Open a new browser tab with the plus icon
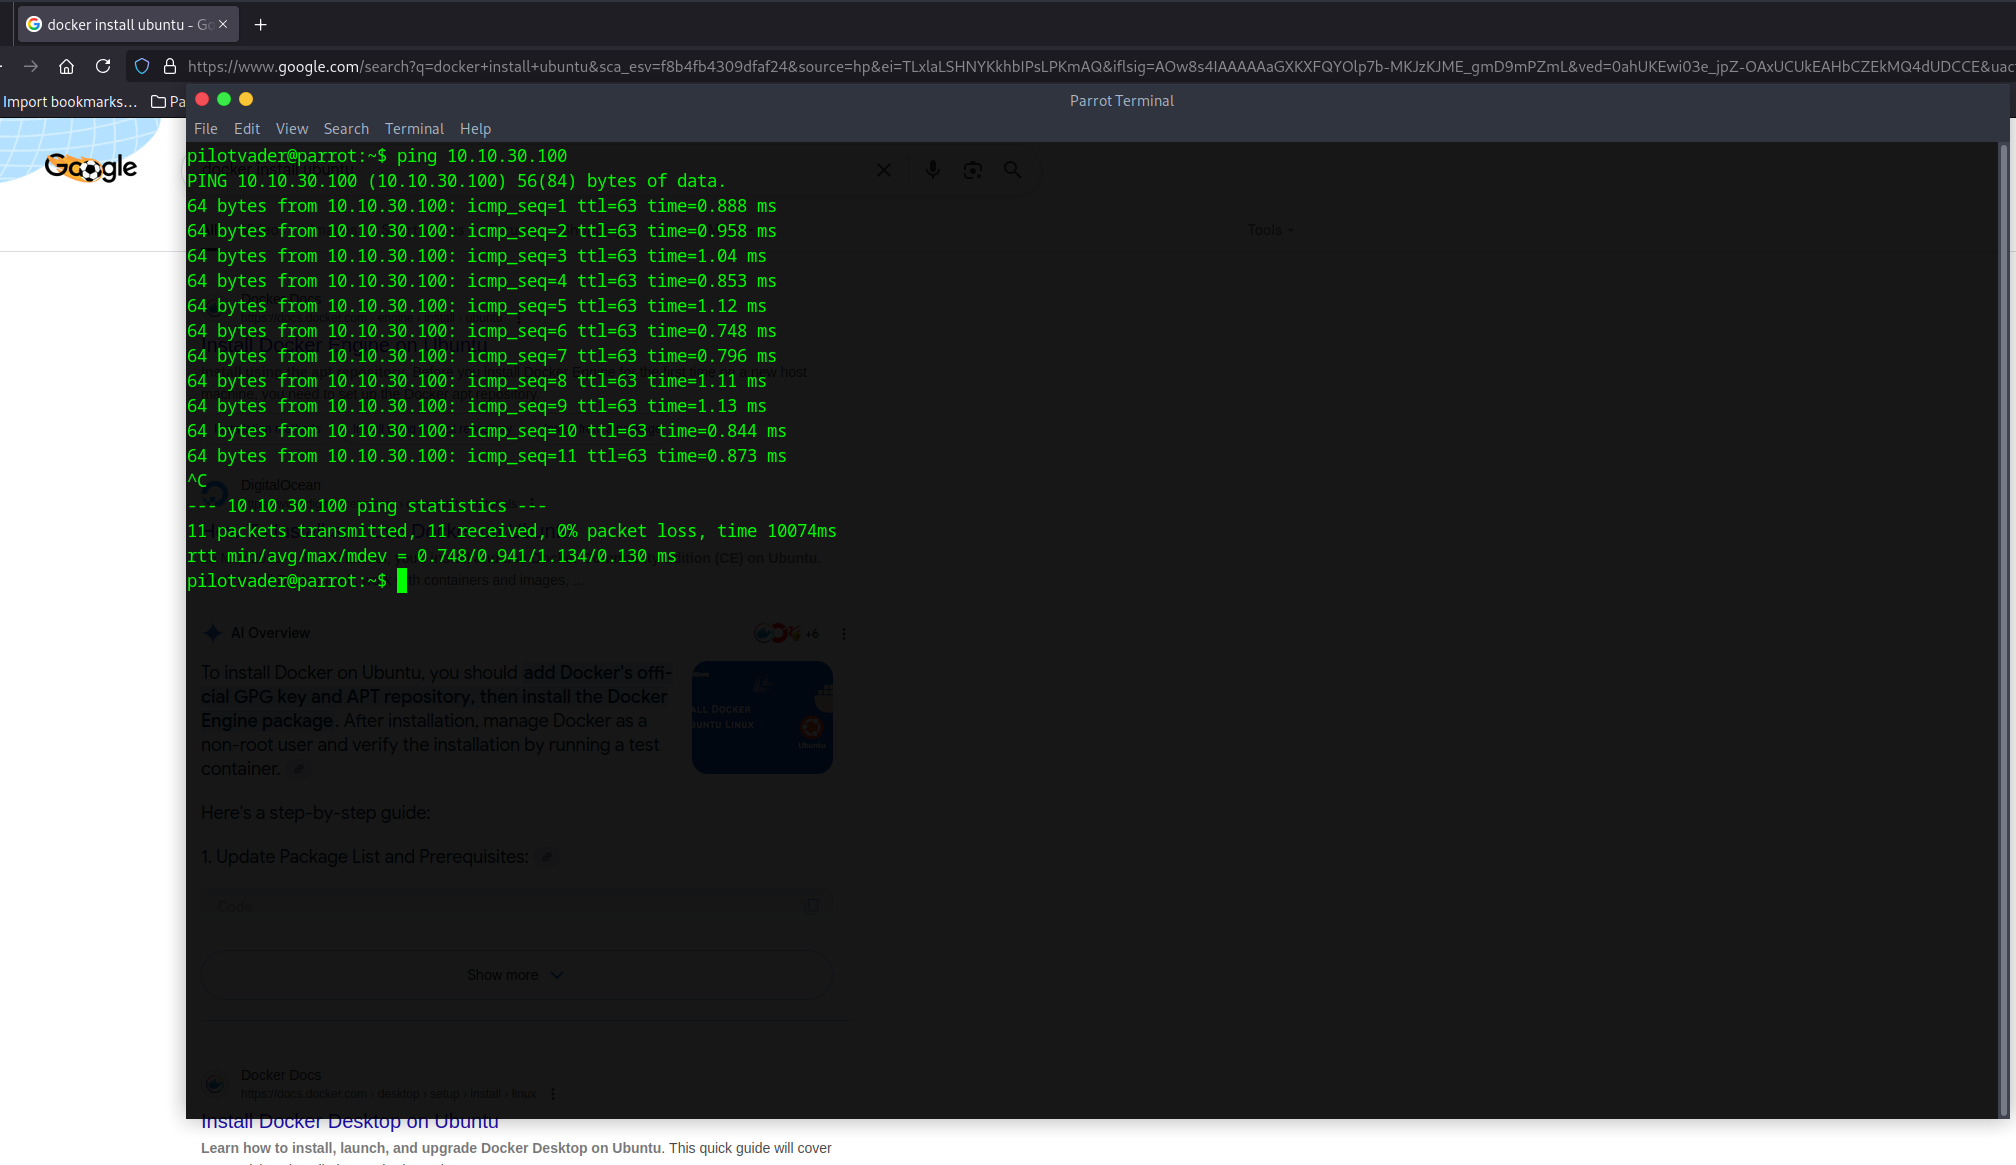The image size is (2016, 1165). tap(260, 24)
